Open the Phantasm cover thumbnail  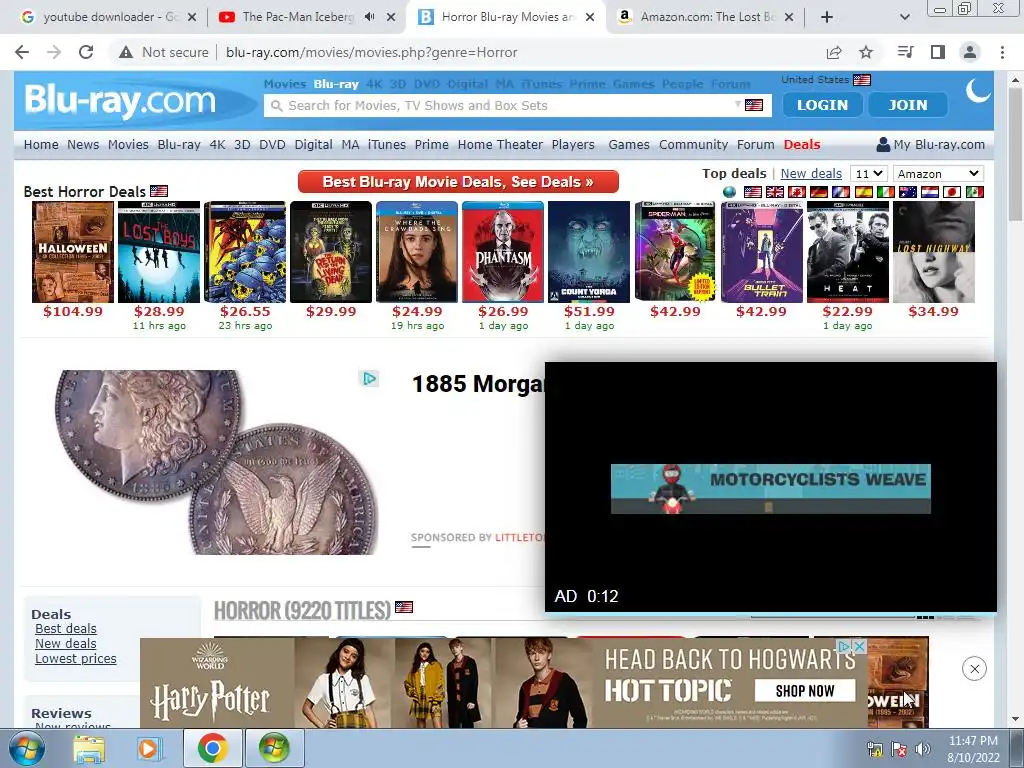tap(503, 252)
